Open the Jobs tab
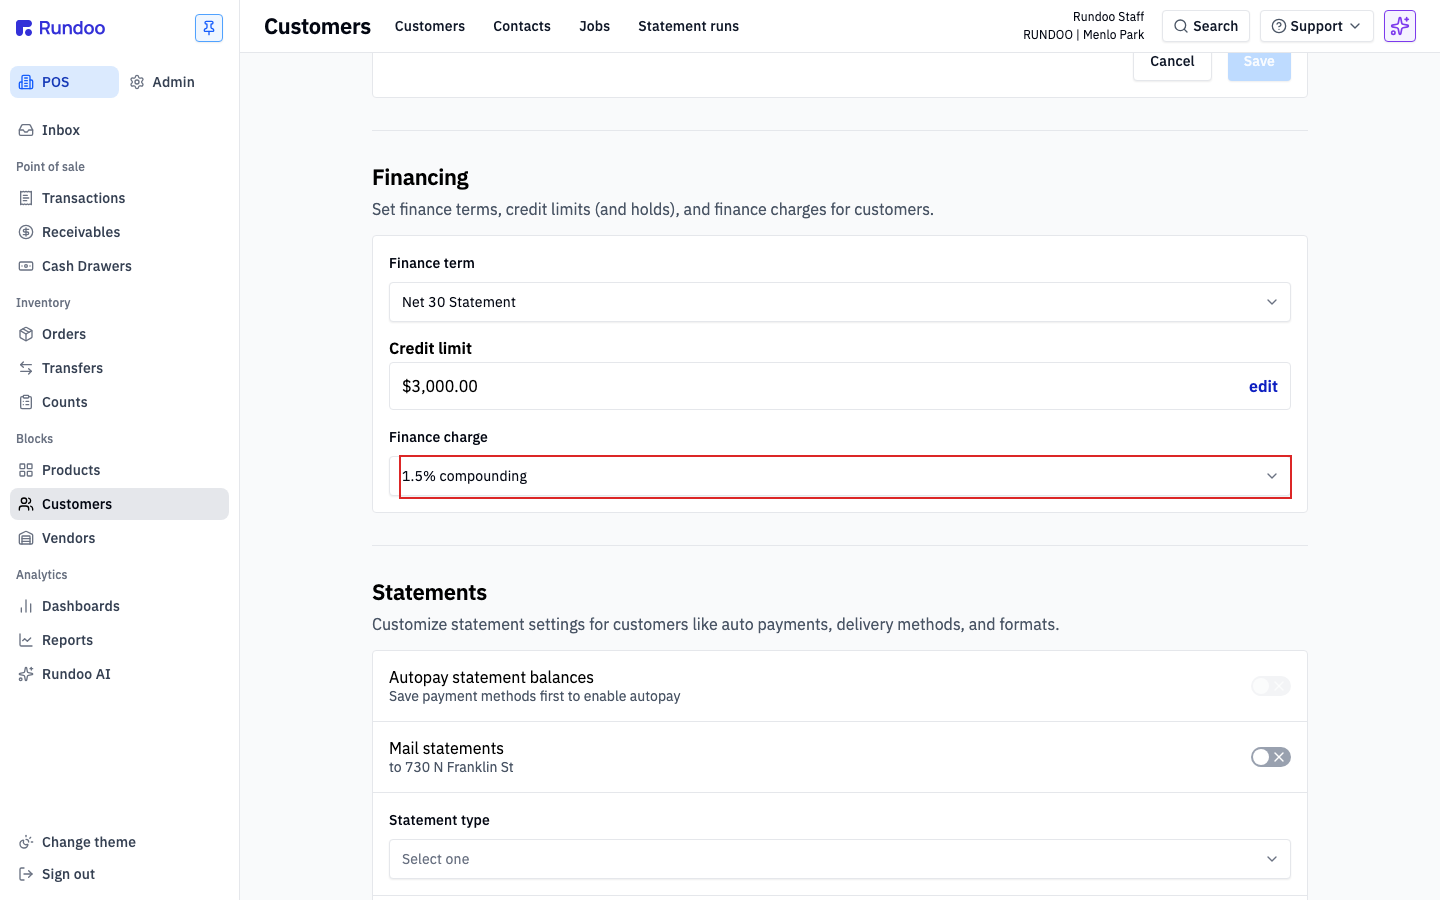Image resolution: width=1440 pixels, height=900 pixels. (594, 26)
